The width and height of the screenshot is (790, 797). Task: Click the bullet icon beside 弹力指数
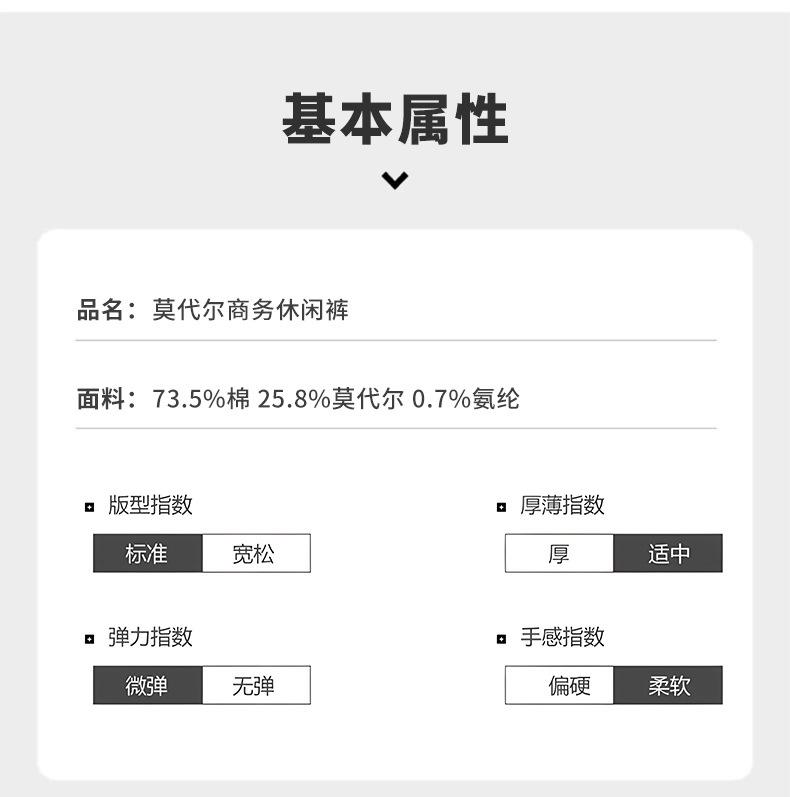coord(89,639)
